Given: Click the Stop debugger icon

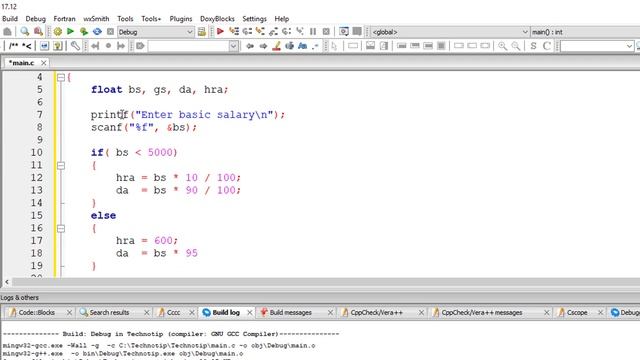Looking at the screenshot, I should (326, 31).
